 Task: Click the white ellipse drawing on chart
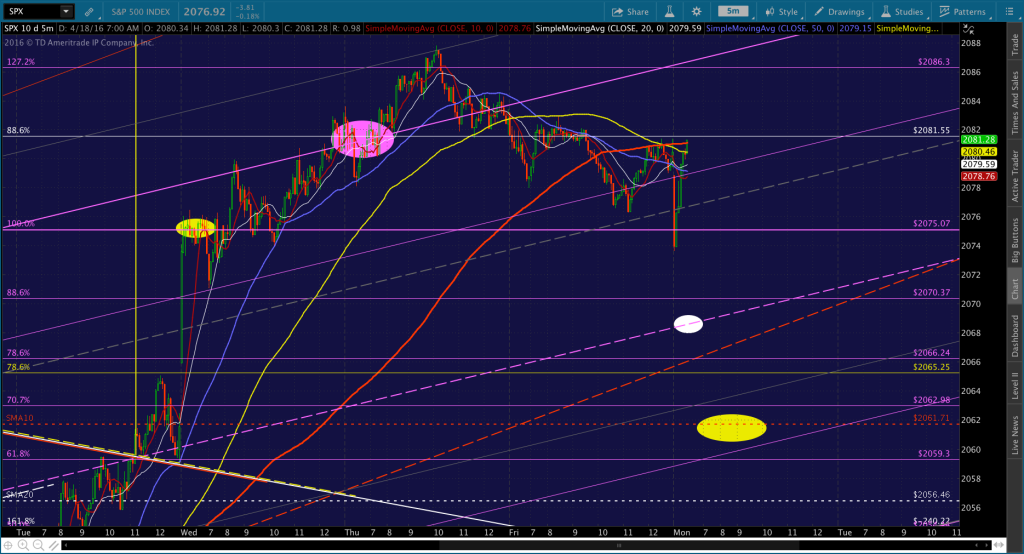[x=688, y=324]
